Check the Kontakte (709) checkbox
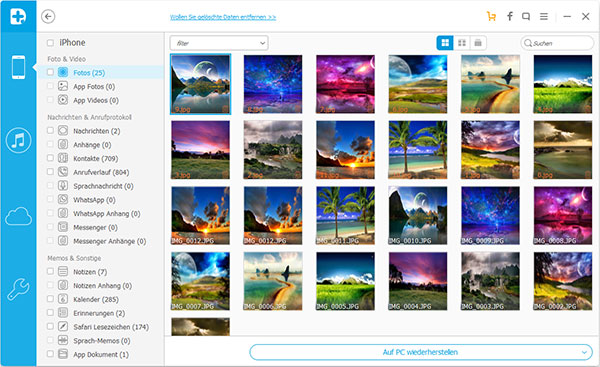 [50, 158]
